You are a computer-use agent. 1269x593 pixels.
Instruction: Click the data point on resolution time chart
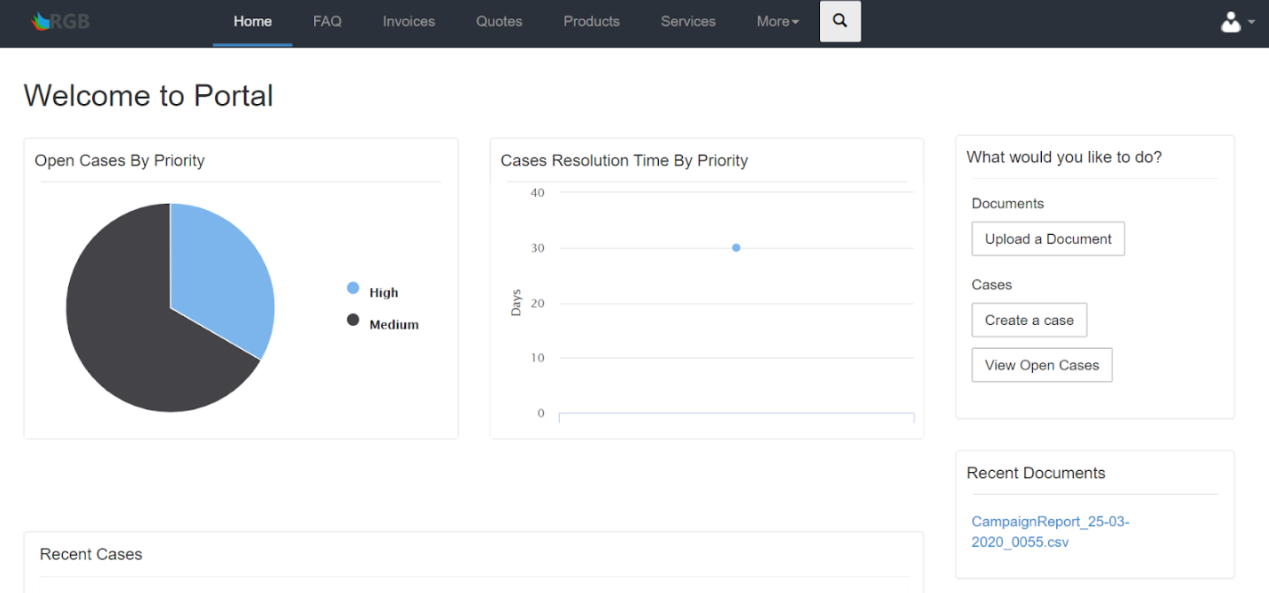736,248
